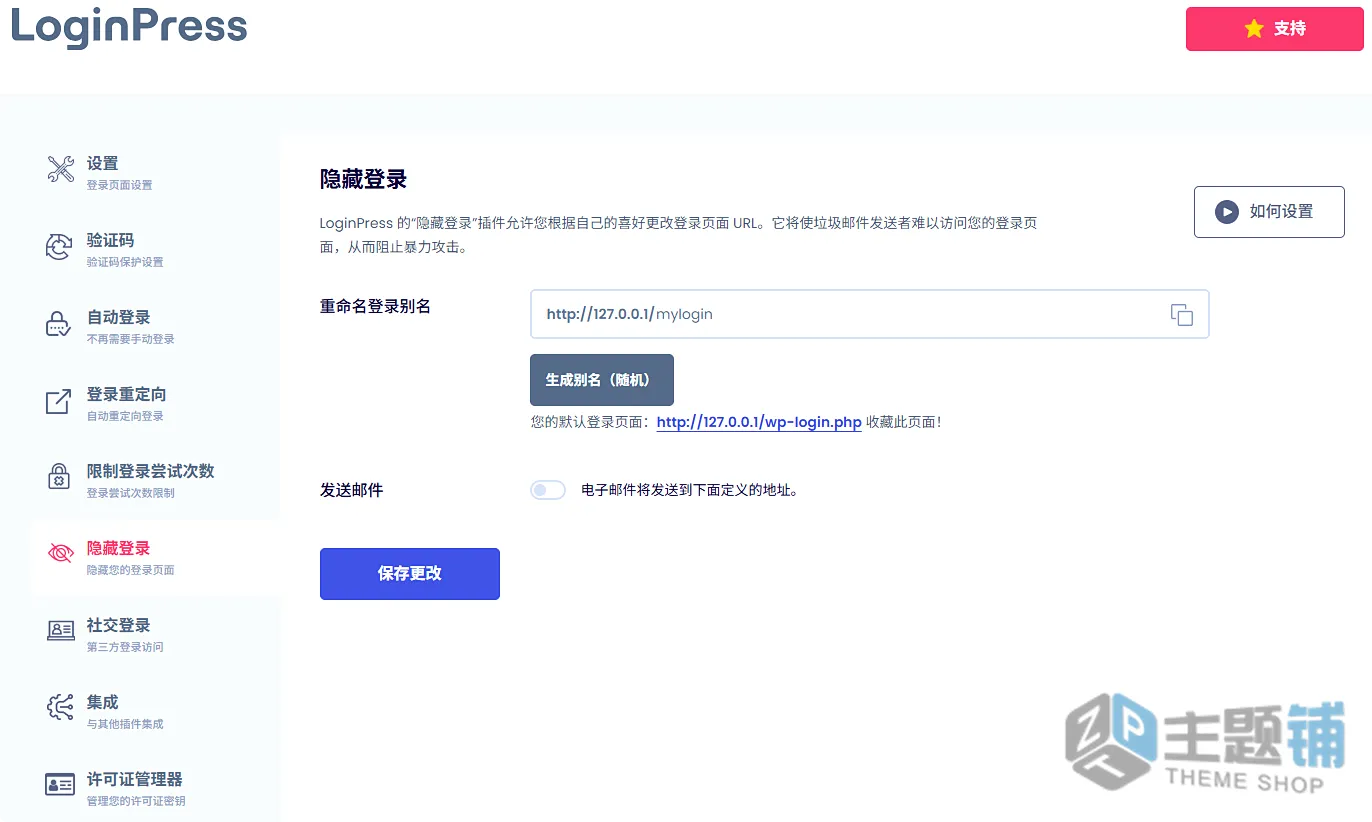Click the padlock icon beside 自动登录
This screenshot has height=822, width=1372.
(59, 323)
